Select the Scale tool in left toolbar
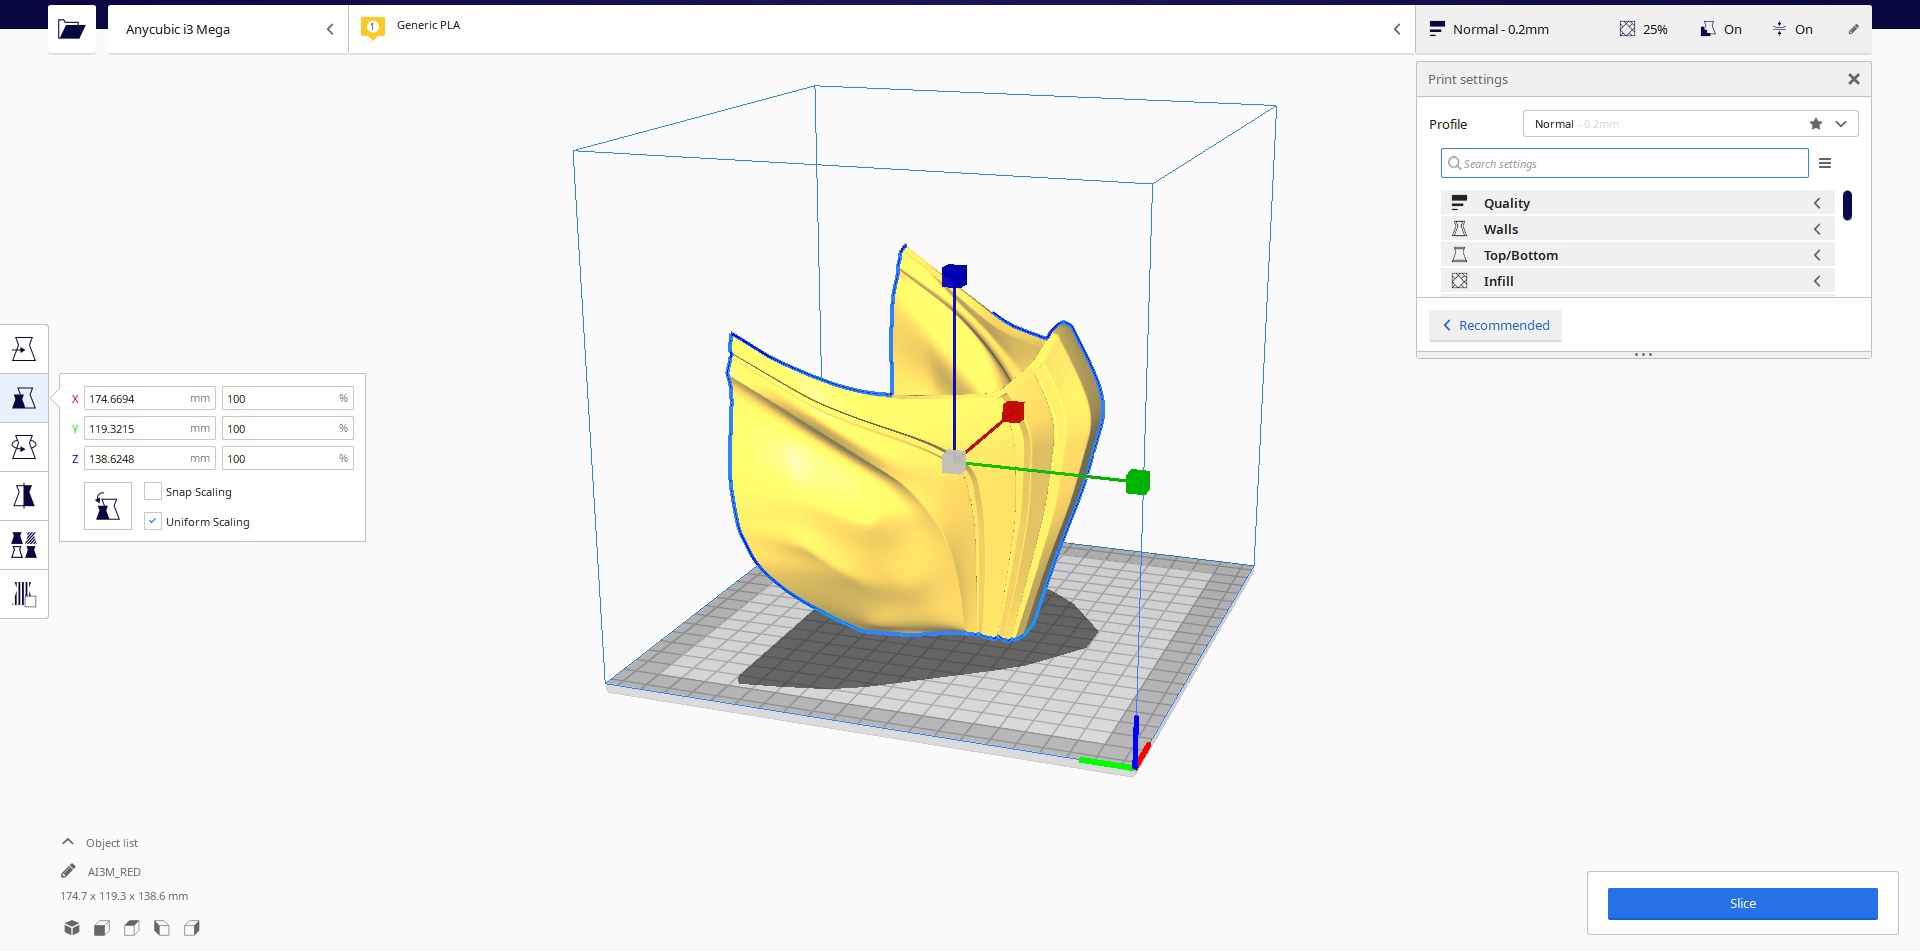This screenshot has height=951, width=1920. click(24, 398)
